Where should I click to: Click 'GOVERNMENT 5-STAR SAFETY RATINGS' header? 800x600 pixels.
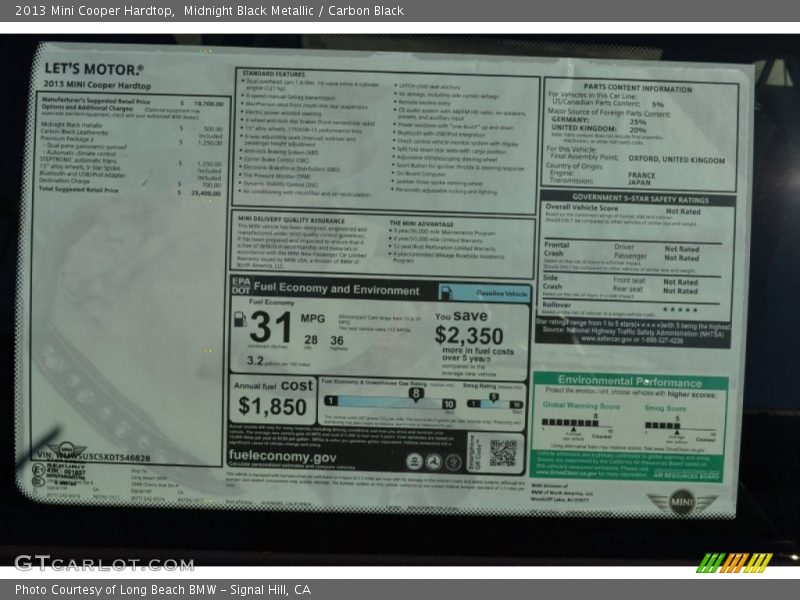coord(640,198)
